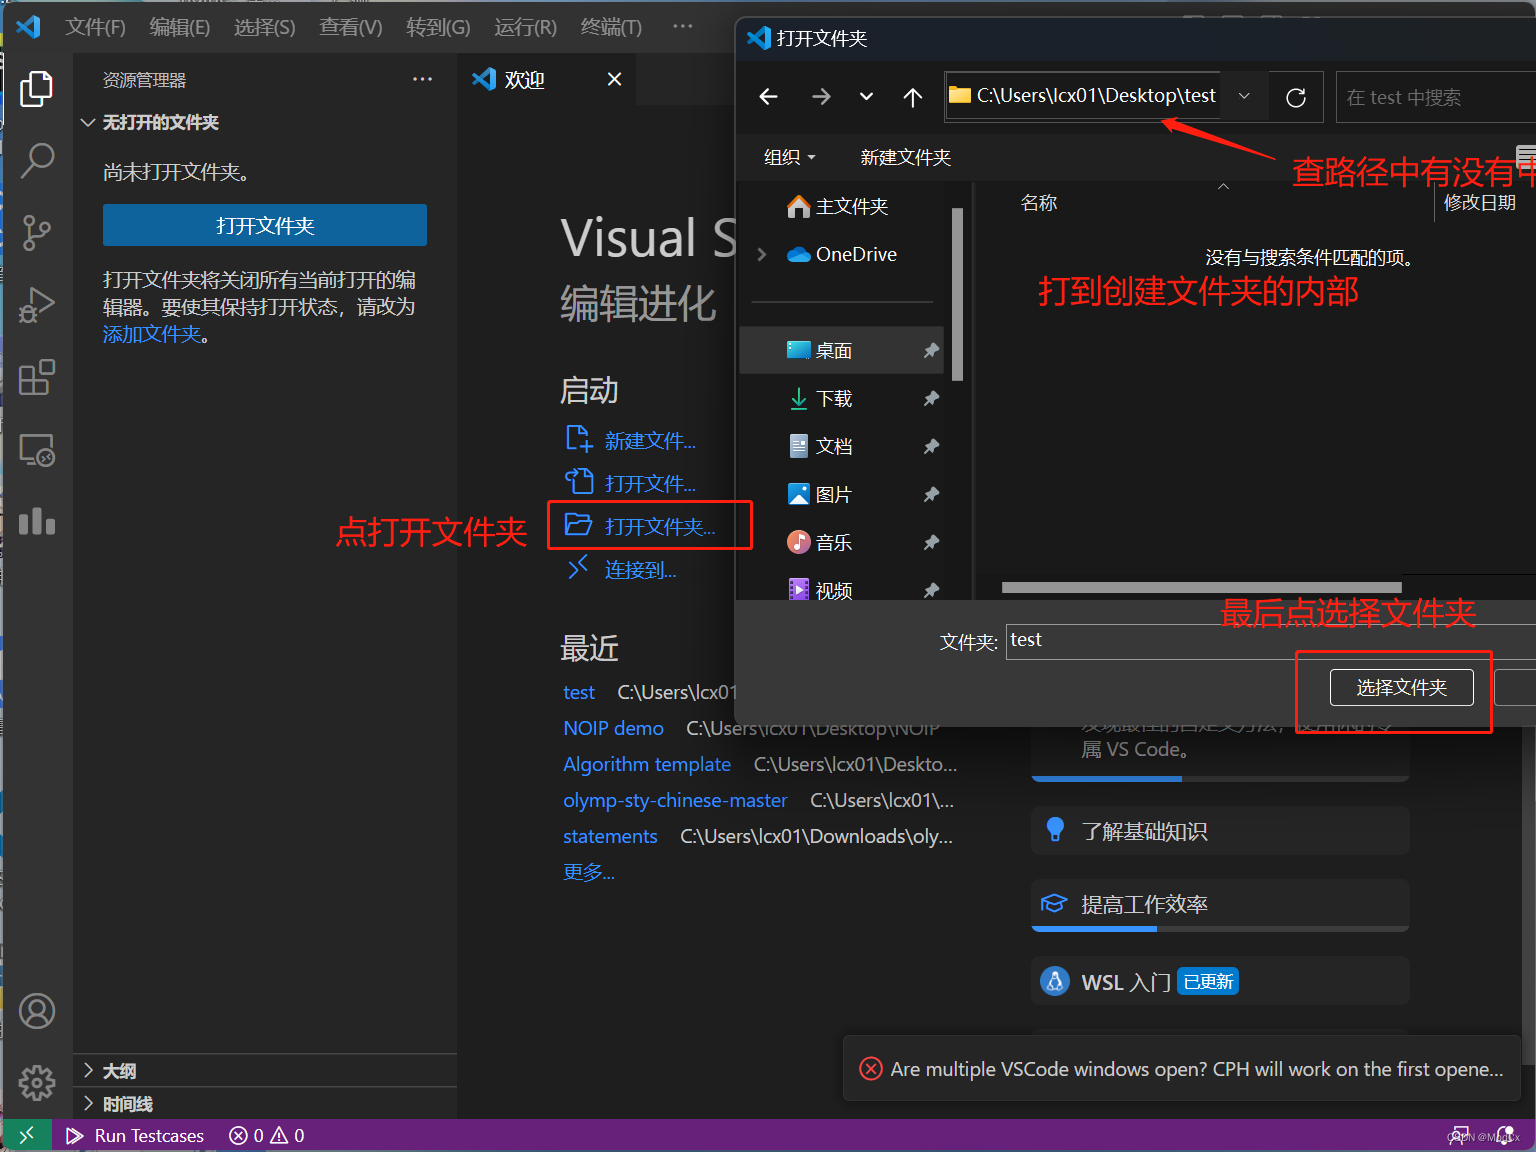The width and height of the screenshot is (1536, 1152).
Task: Toggle pin icon next to 桌面
Action: 931,350
